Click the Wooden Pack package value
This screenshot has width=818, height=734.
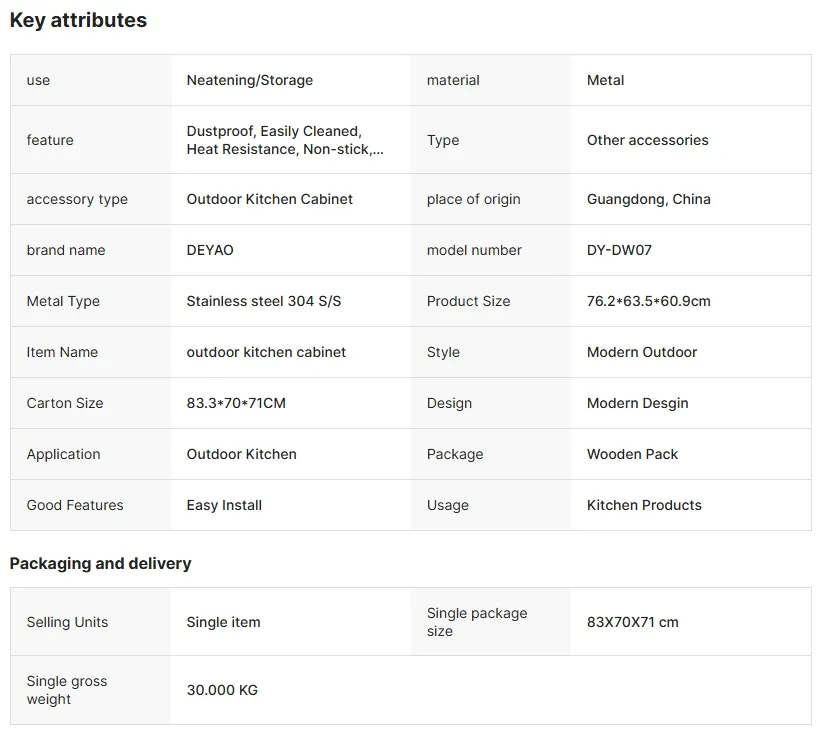pyautogui.click(x=632, y=454)
